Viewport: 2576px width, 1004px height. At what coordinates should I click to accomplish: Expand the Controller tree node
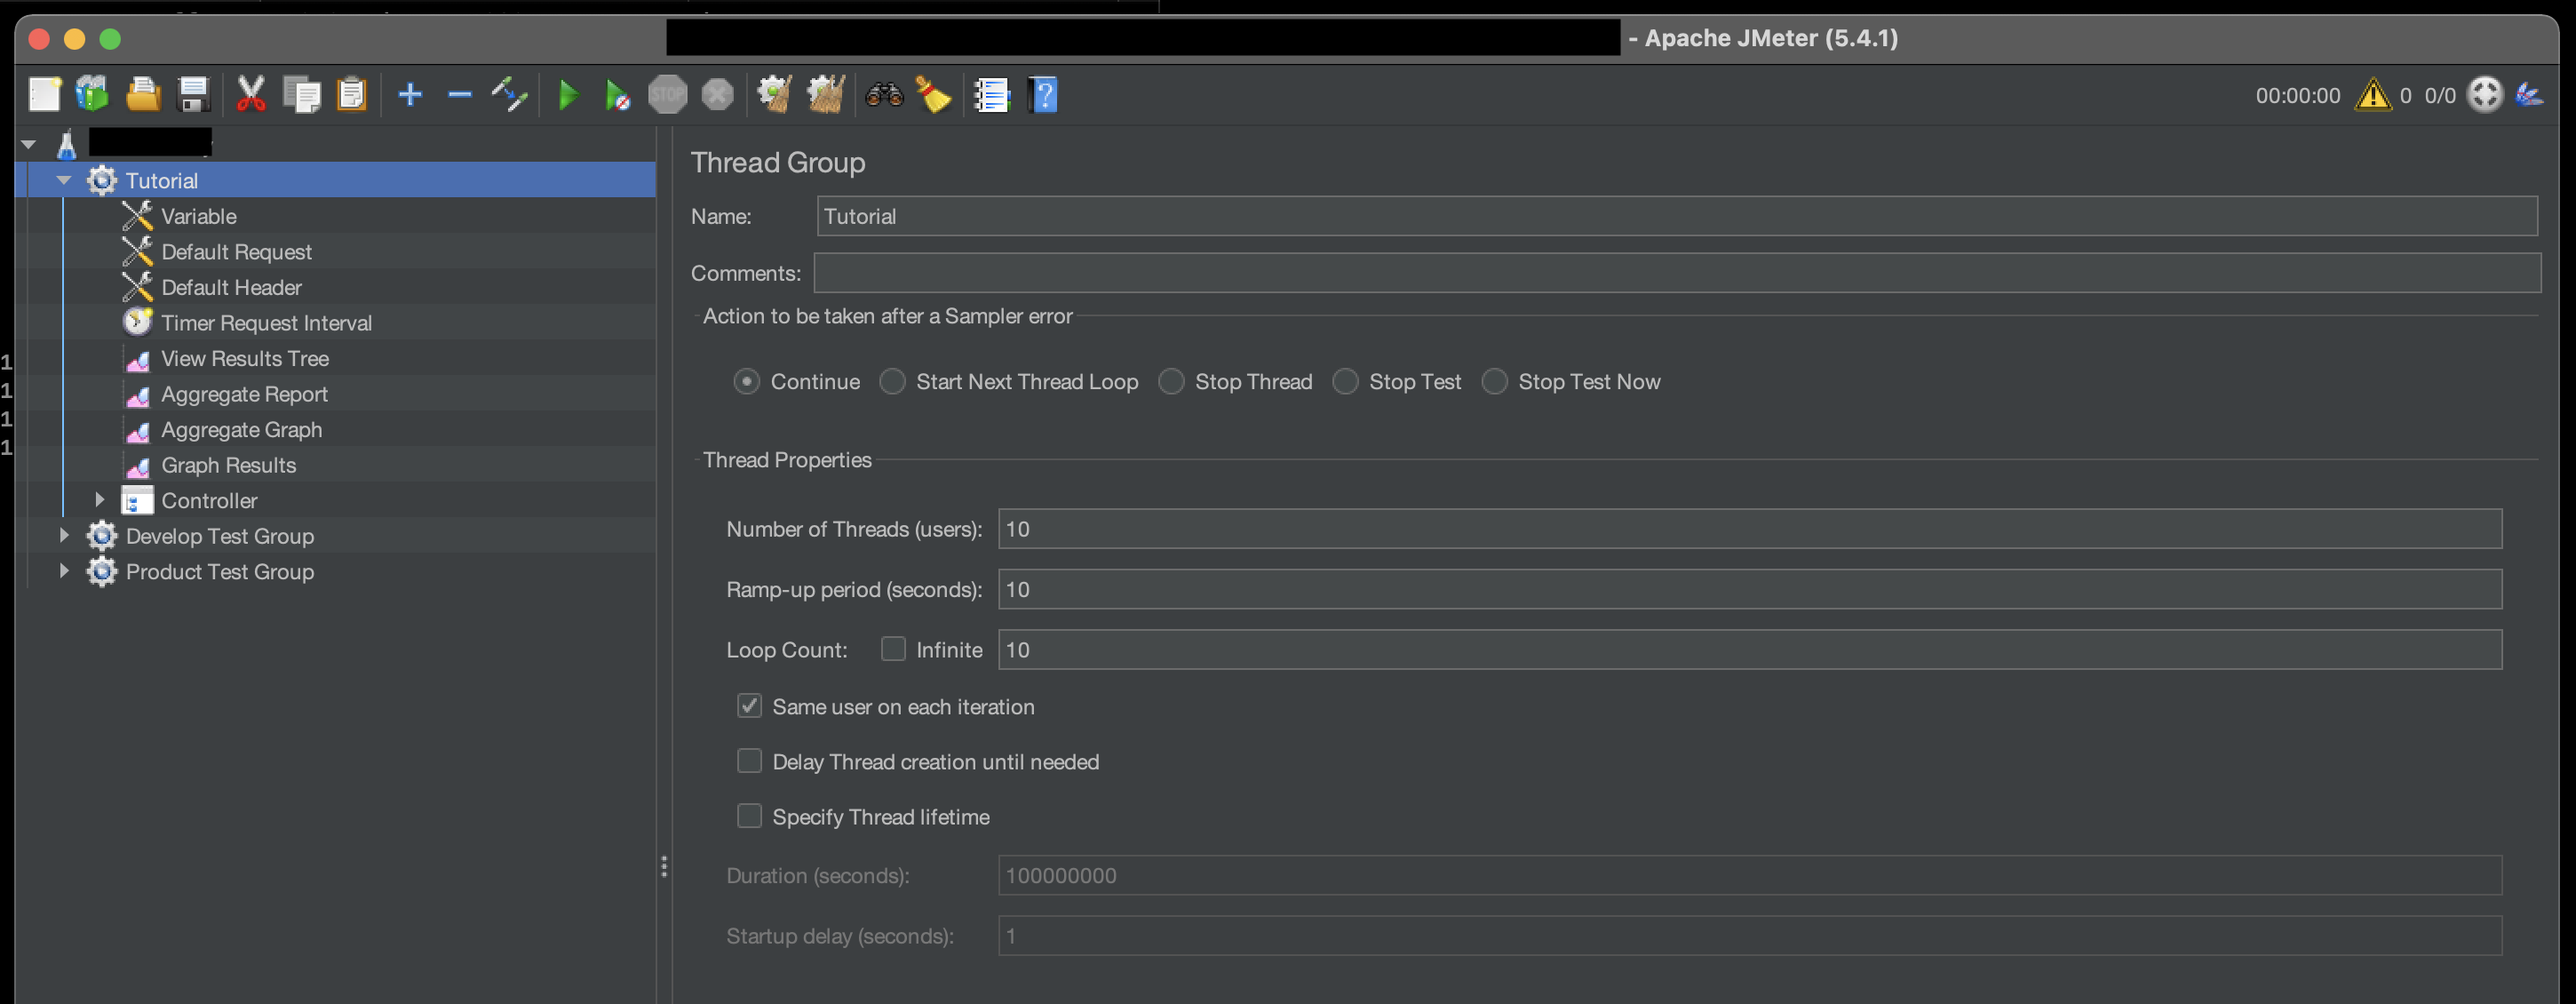(99, 499)
